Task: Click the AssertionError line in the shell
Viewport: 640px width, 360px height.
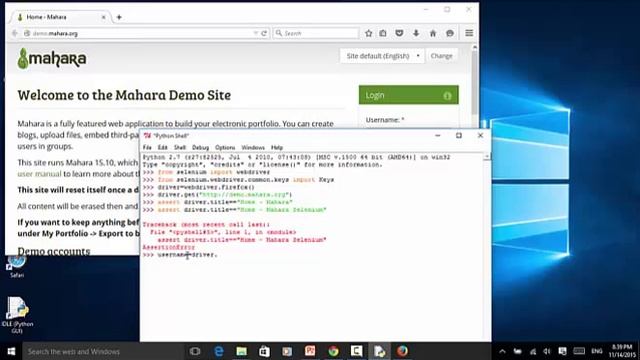Action: [x=169, y=247]
